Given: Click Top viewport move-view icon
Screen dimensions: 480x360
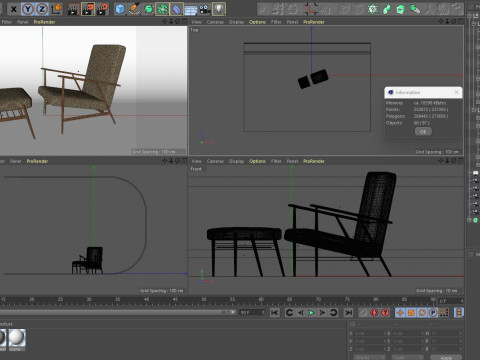Looking at the screenshot, I should coord(441,22).
